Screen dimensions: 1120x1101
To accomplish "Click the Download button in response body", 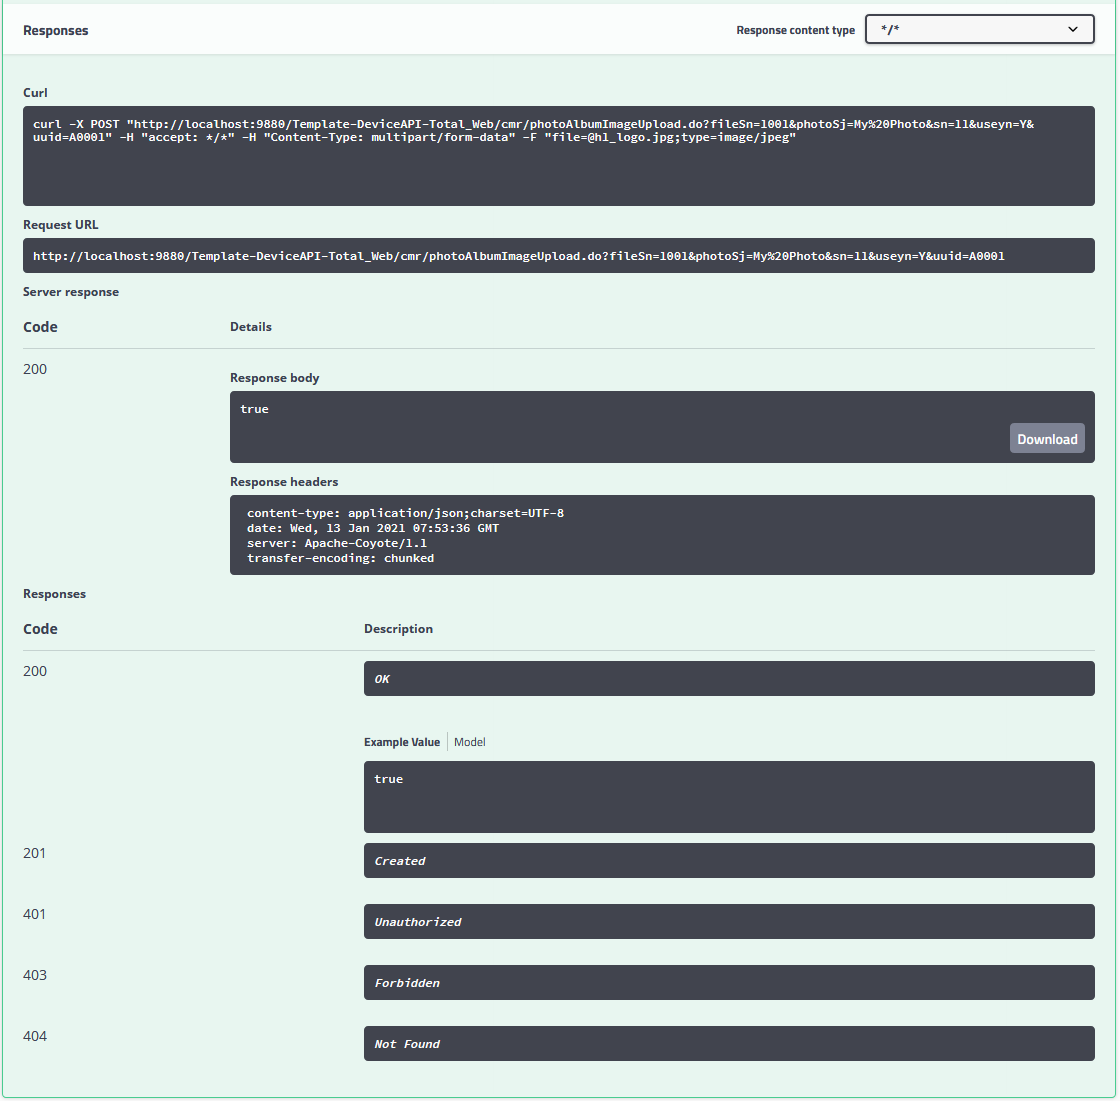I will pyautogui.click(x=1046, y=439).
